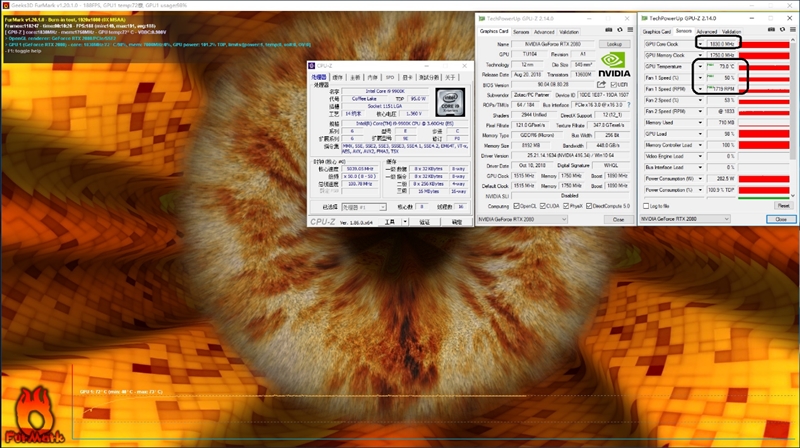Open the GPU Temperature sensor dropdown
This screenshot has height=448, width=800.
pyautogui.click(x=700, y=66)
